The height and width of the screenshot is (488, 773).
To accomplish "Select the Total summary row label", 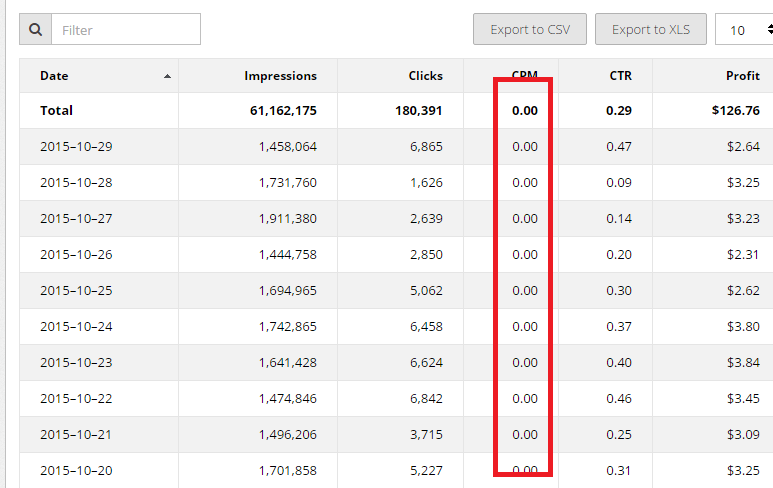I will [x=56, y=111].
